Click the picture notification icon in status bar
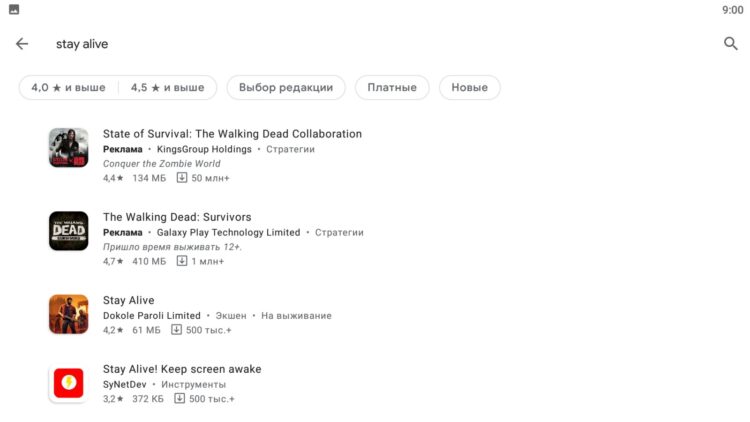The image size is (750, 422). point(14,9)
